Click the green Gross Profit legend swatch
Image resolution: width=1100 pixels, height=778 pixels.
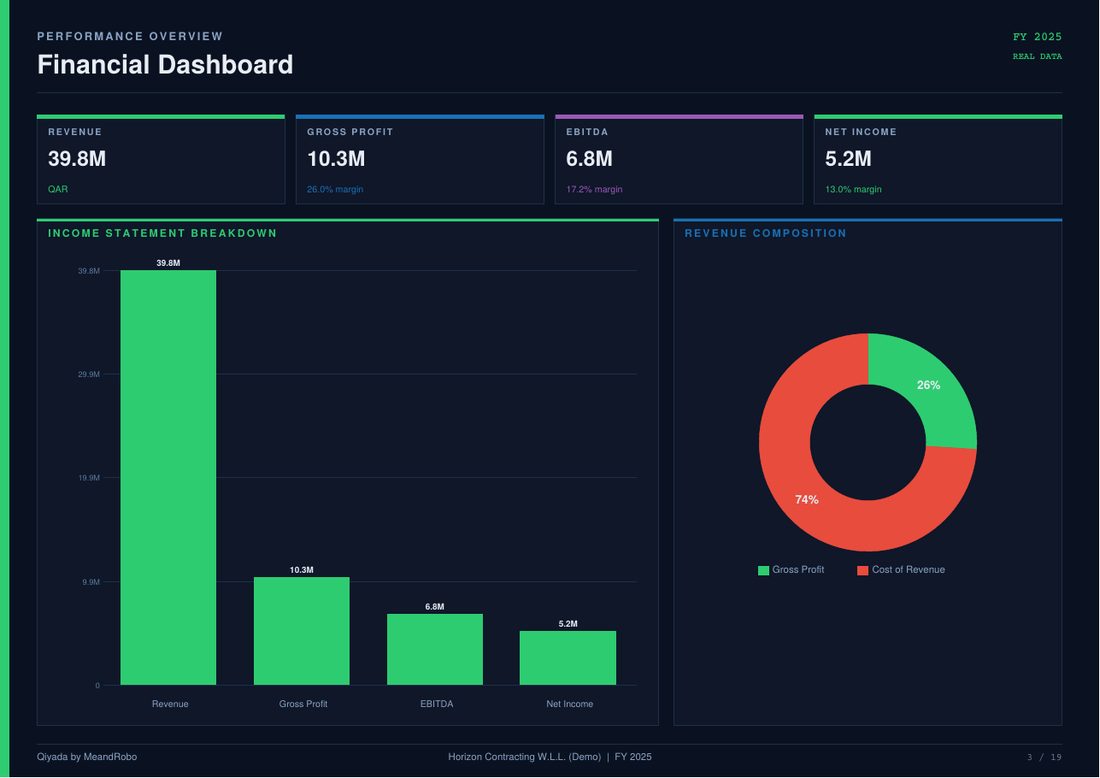click(763, 570)
